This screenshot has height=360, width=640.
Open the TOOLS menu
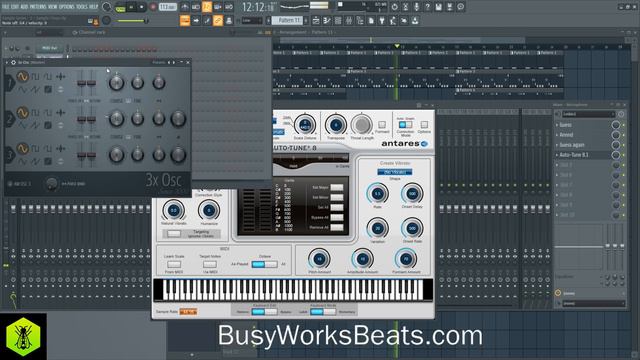[x=82, y=7]
